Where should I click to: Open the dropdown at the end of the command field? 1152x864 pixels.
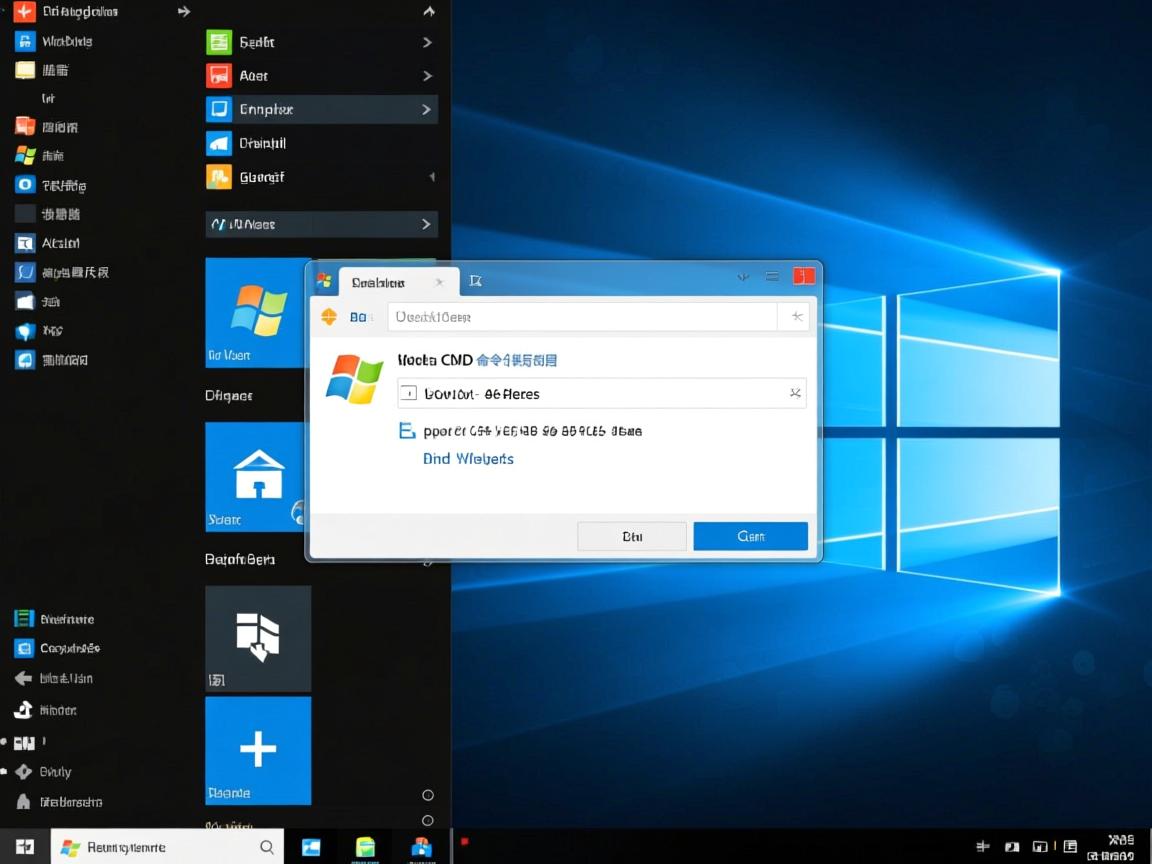pyautogui.click(x=796, y=394)
